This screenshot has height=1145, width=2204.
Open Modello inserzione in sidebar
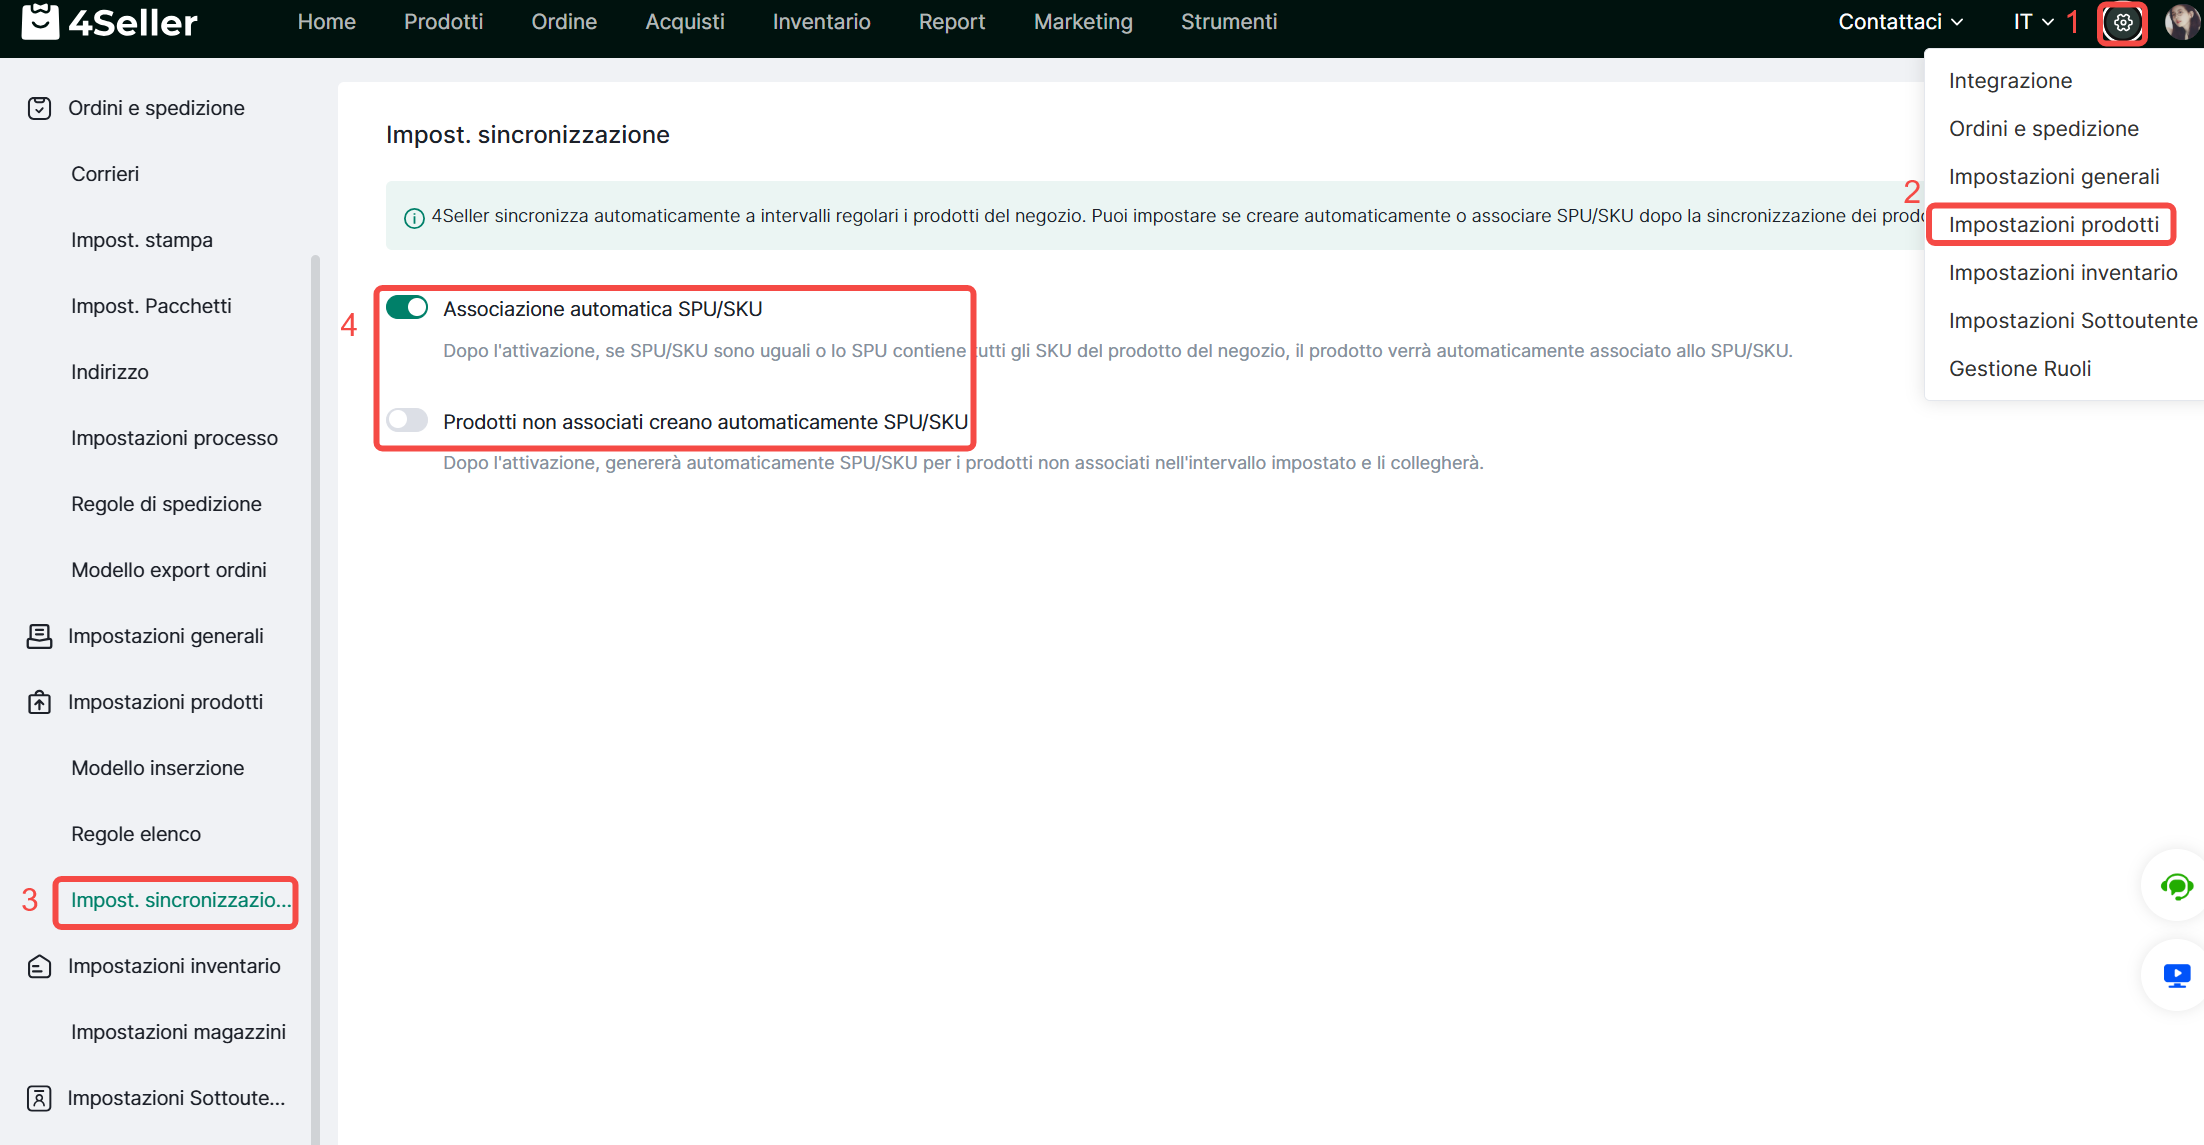(157, 768)
